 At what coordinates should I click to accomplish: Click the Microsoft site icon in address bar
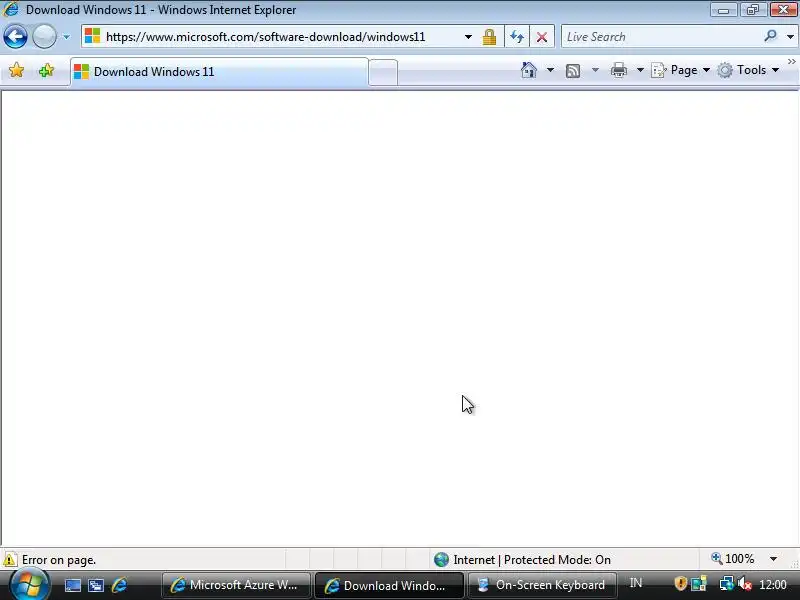92,36
